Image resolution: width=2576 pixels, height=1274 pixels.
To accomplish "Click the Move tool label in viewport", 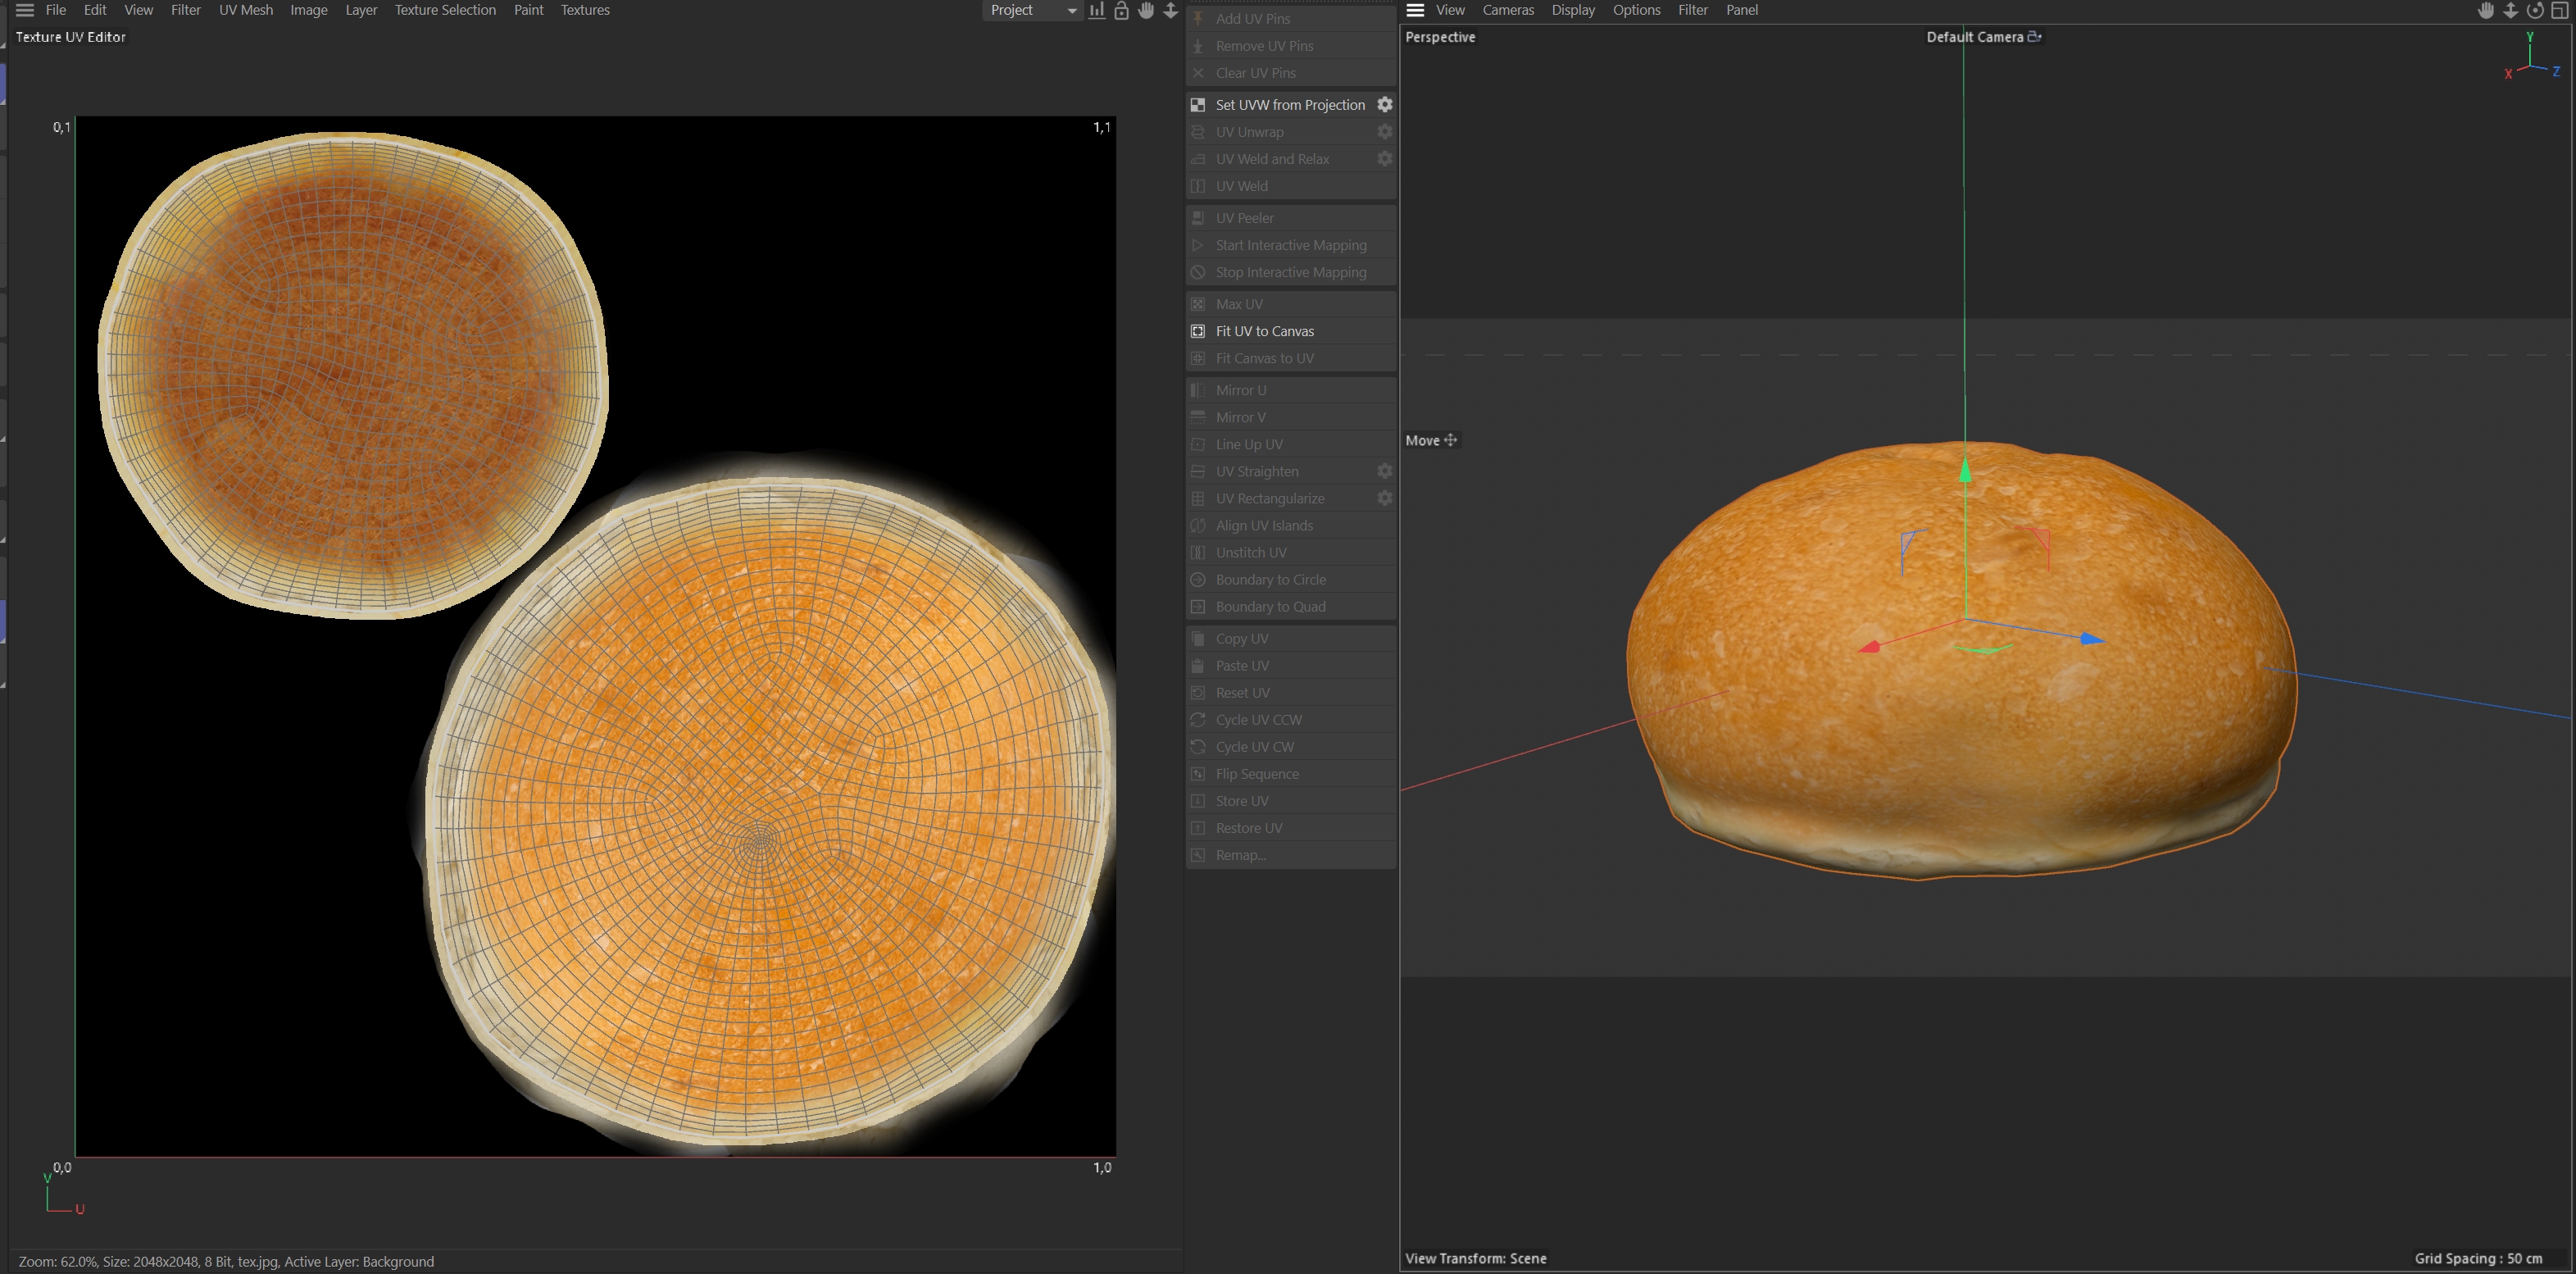I will [1422, 440].
